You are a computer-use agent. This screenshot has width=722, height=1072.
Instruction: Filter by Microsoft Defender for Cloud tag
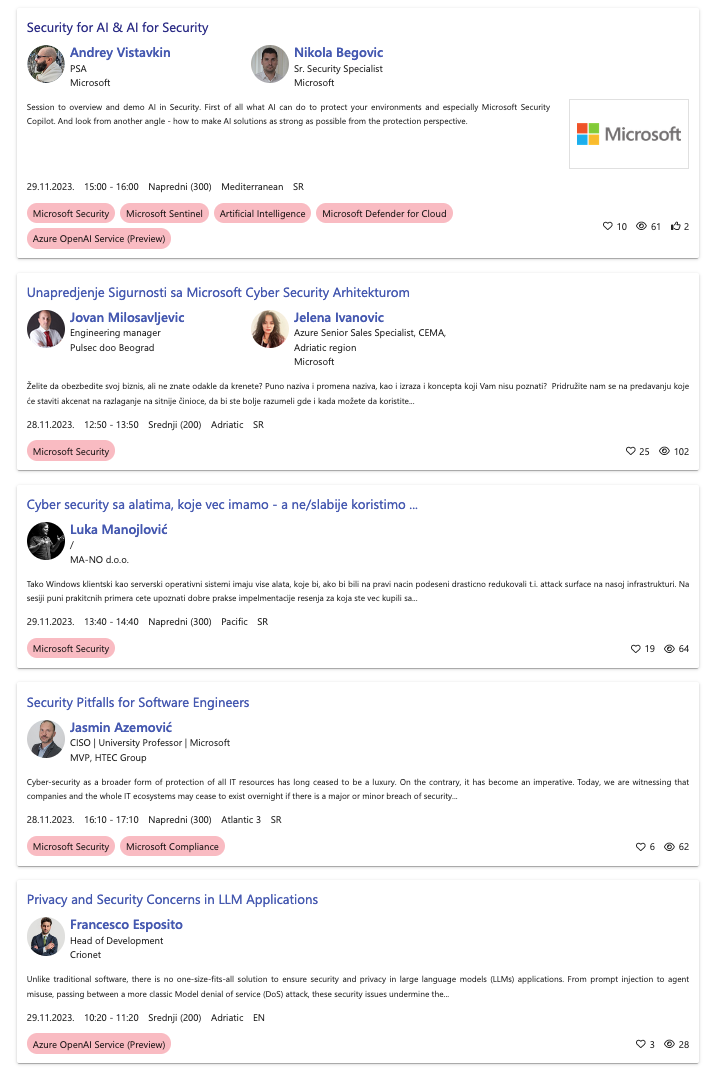384,213
